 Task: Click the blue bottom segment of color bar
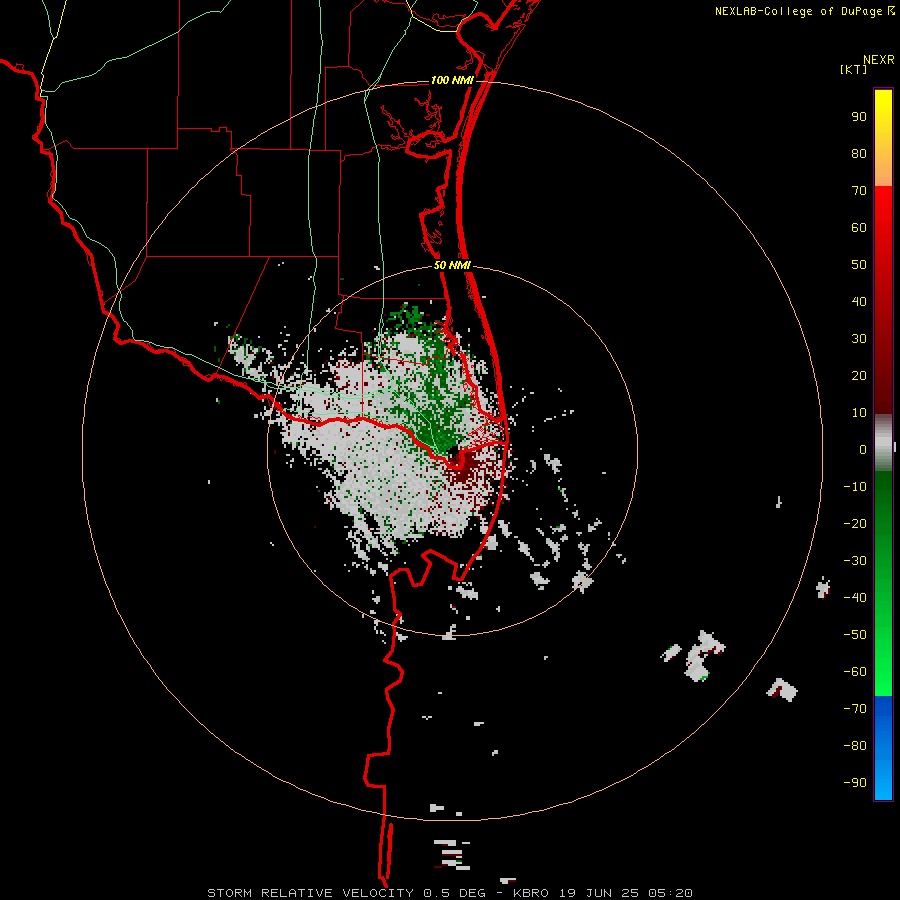click(x=883, y=748)
